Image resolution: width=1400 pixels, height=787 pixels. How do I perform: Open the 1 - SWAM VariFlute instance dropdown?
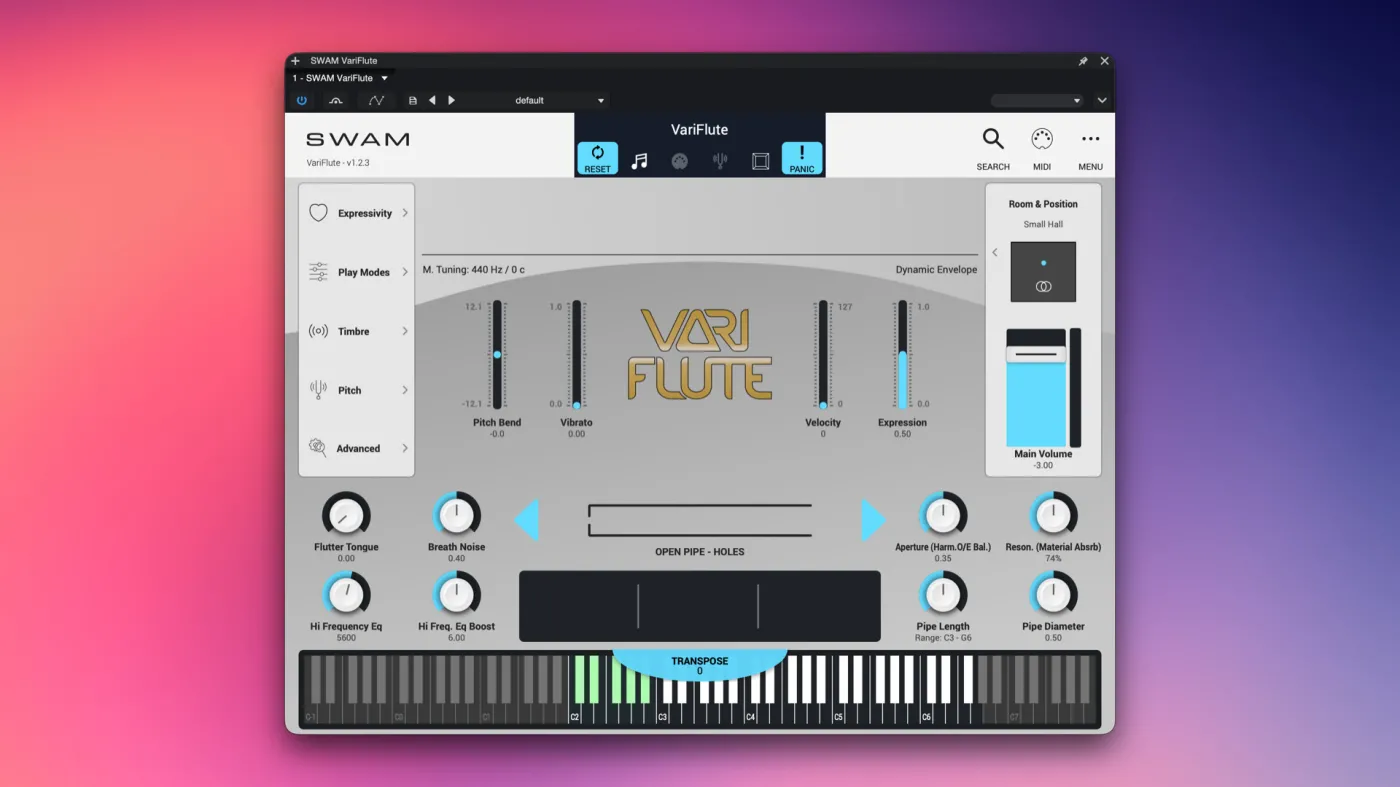point(340,78)
